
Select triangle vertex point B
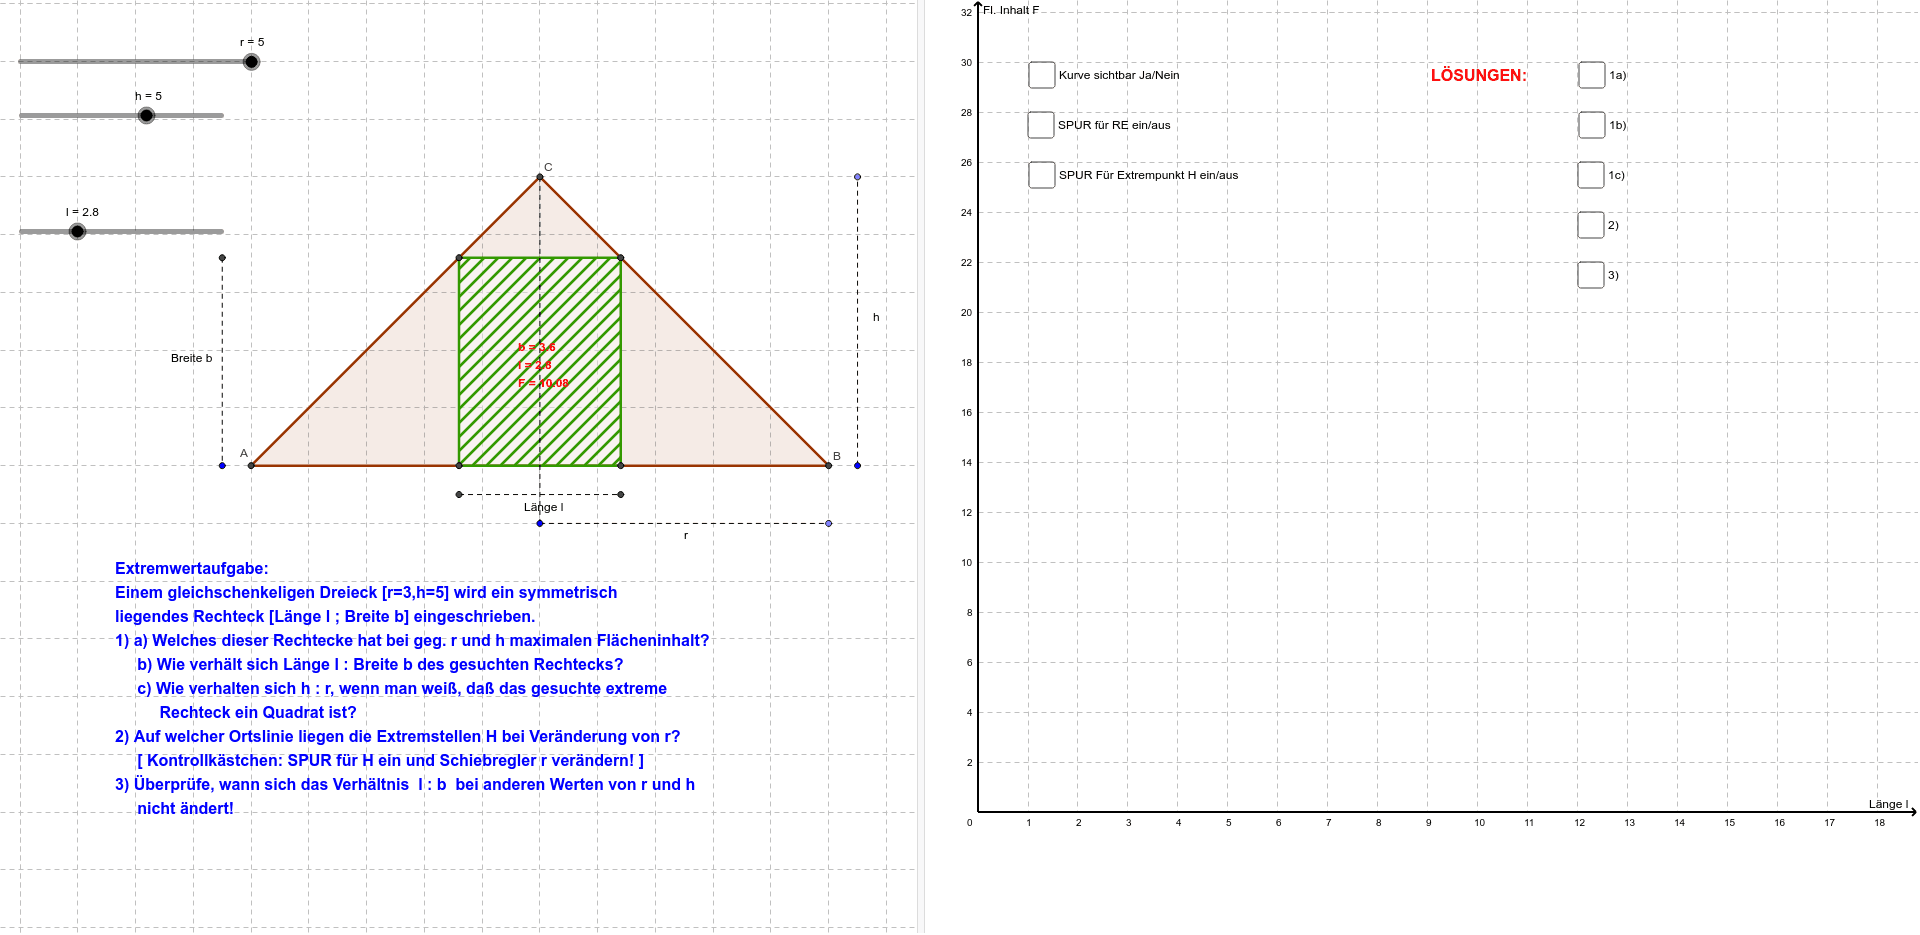828,465
